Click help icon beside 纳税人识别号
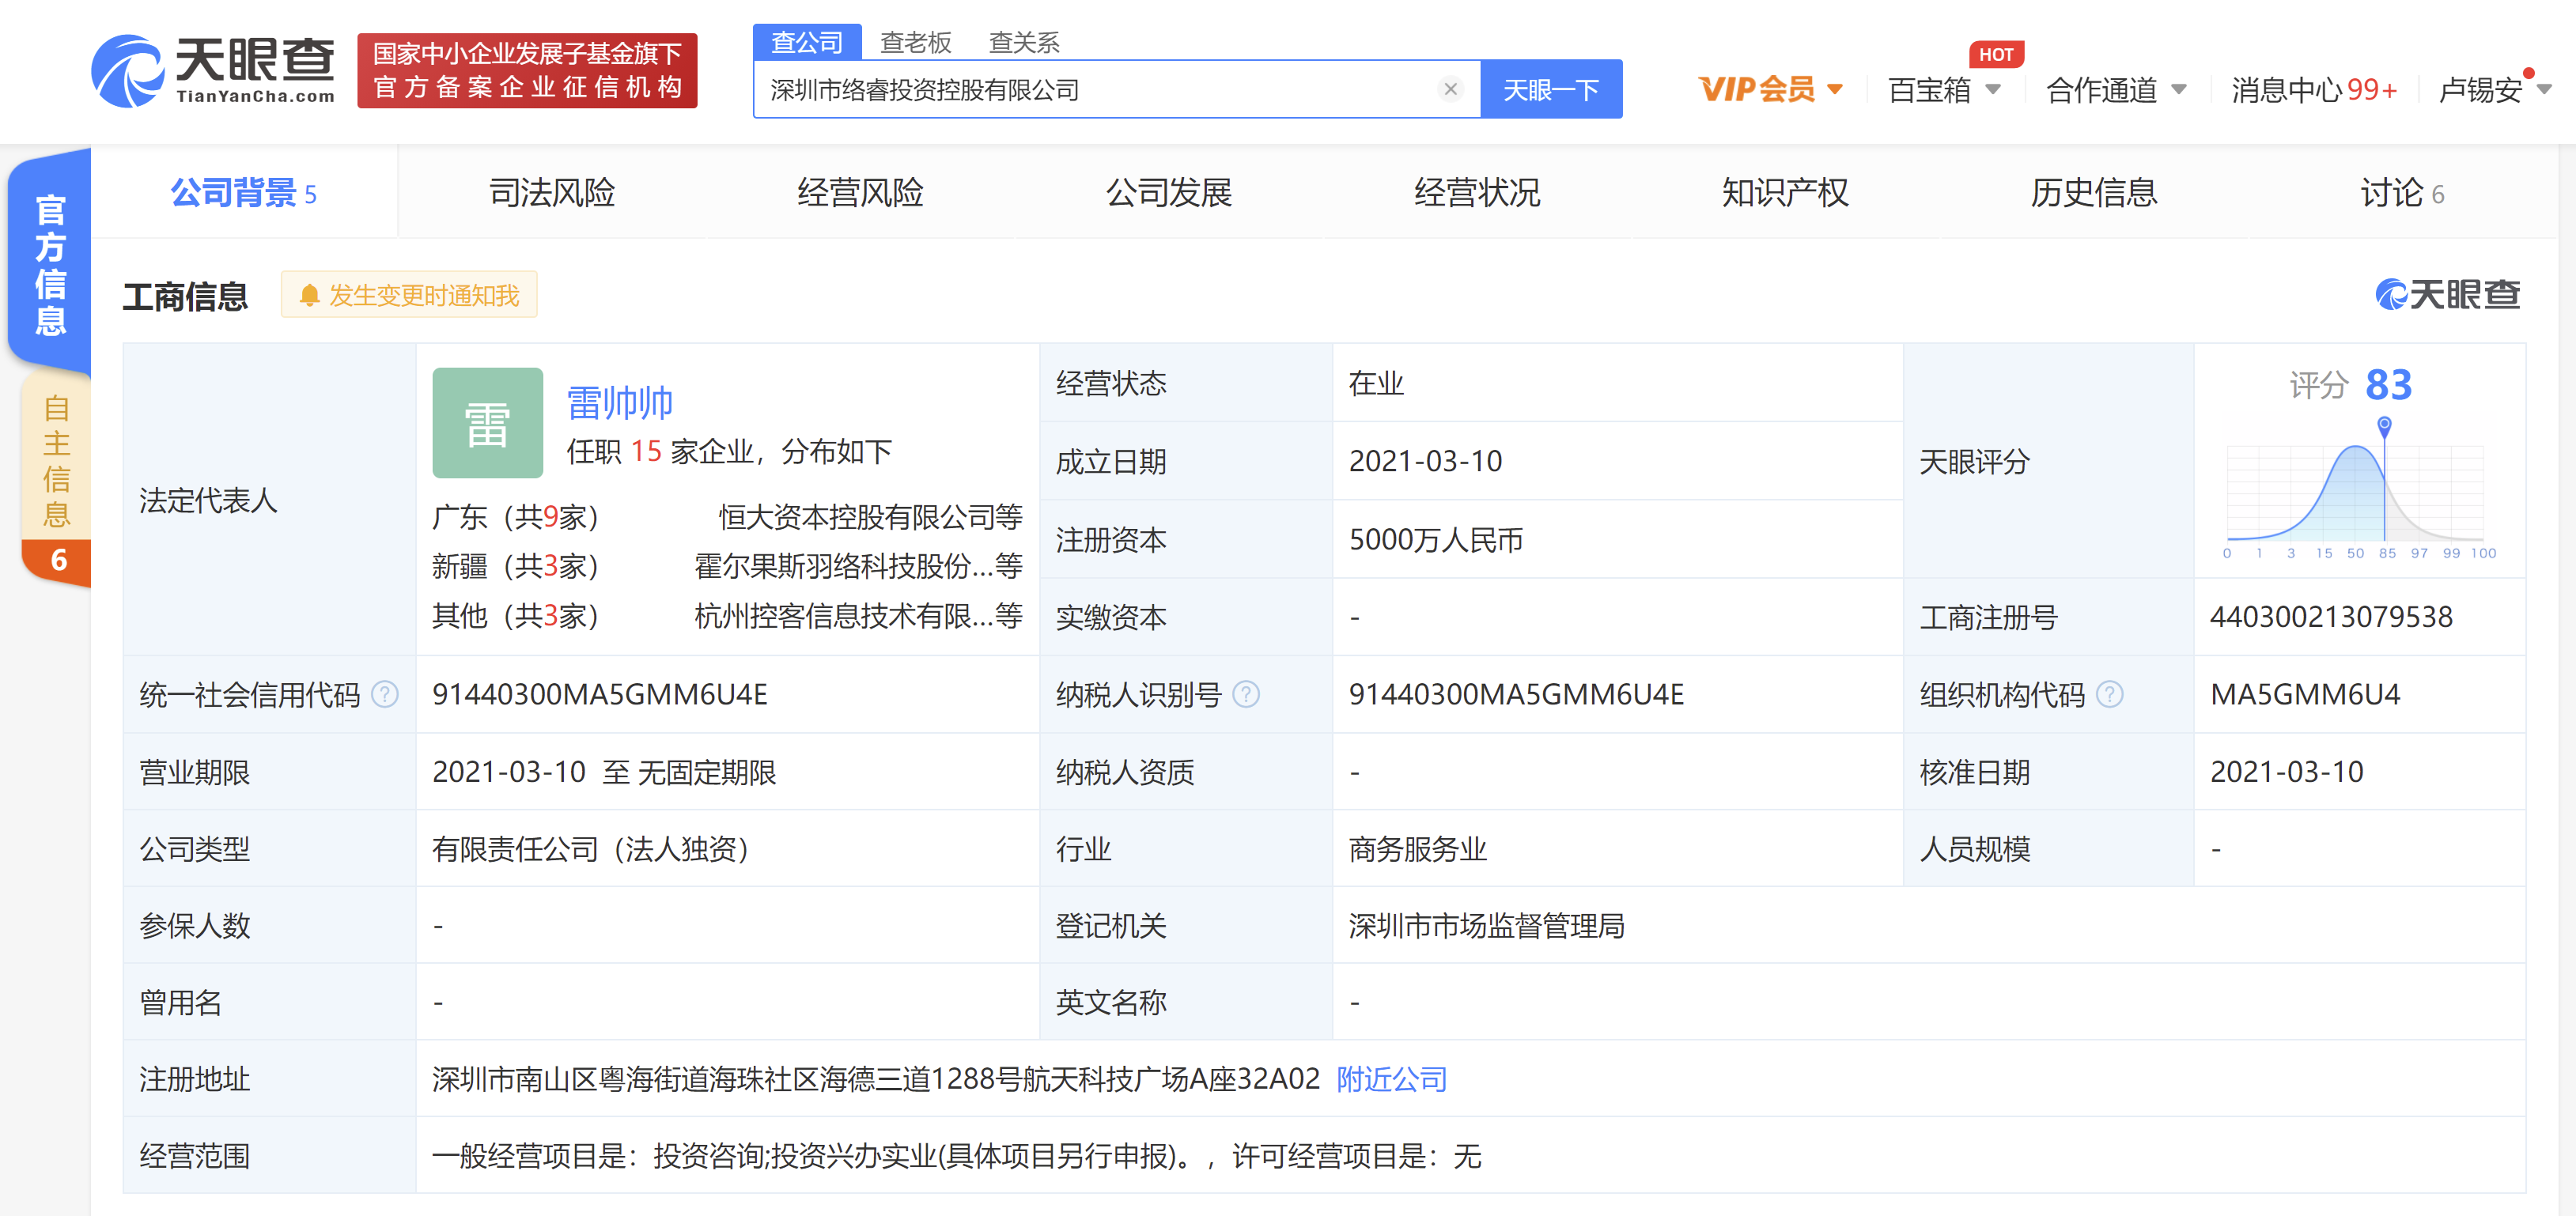 pyautogui.click(x=1246, y=694)
